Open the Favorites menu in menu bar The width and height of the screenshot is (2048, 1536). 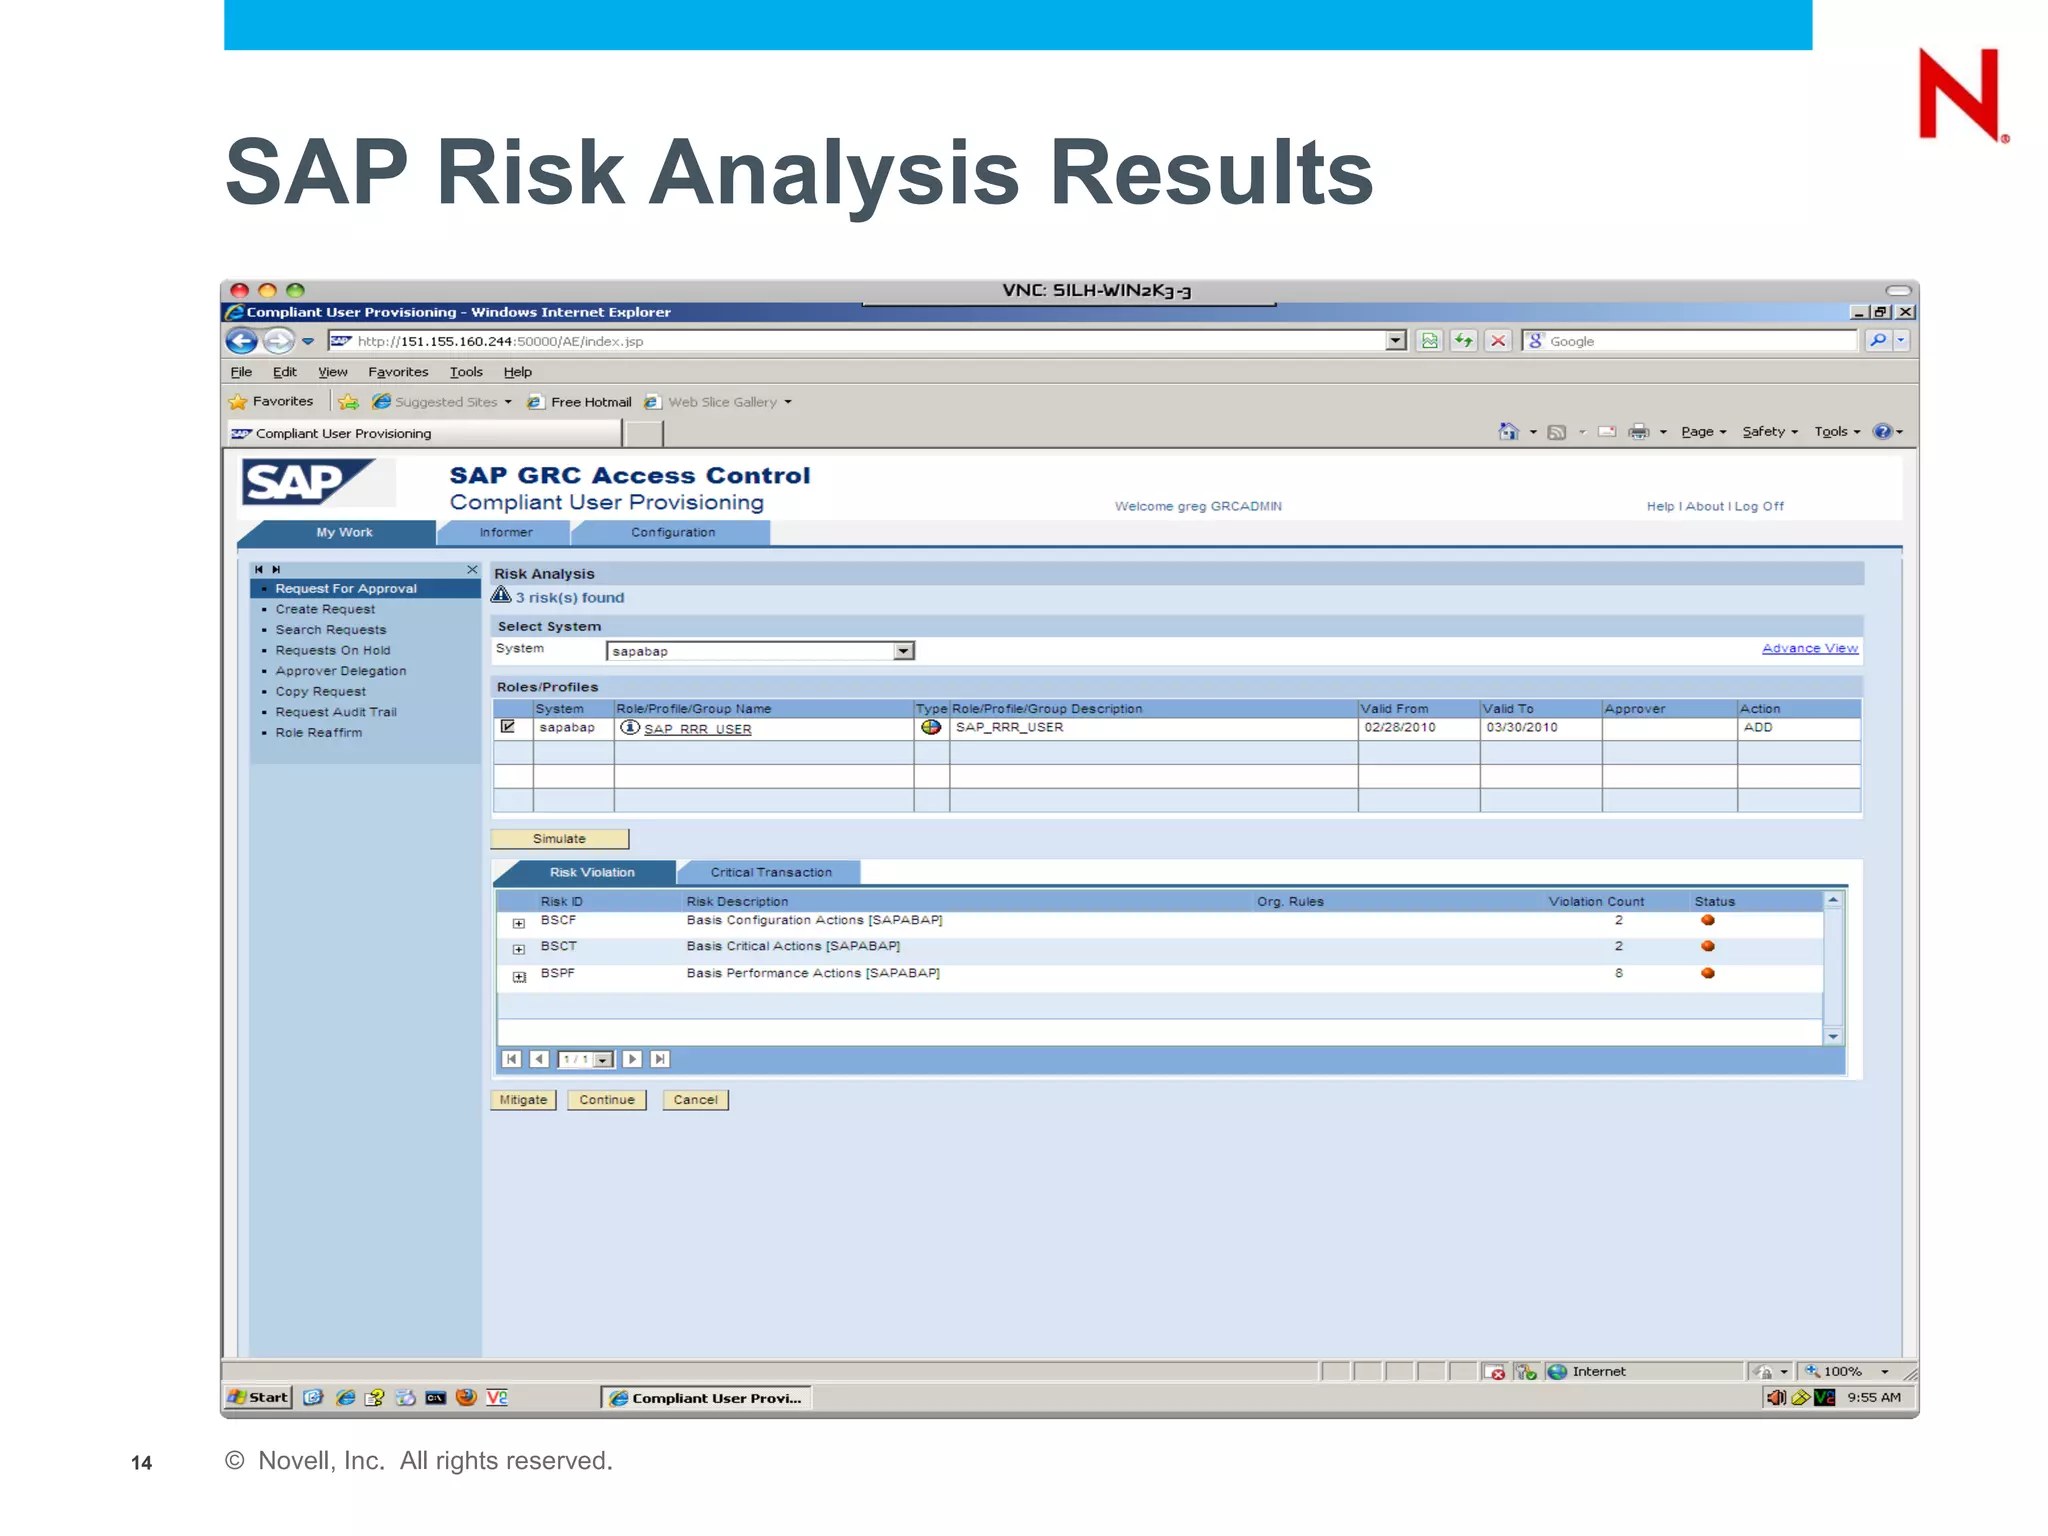point(397,372)
